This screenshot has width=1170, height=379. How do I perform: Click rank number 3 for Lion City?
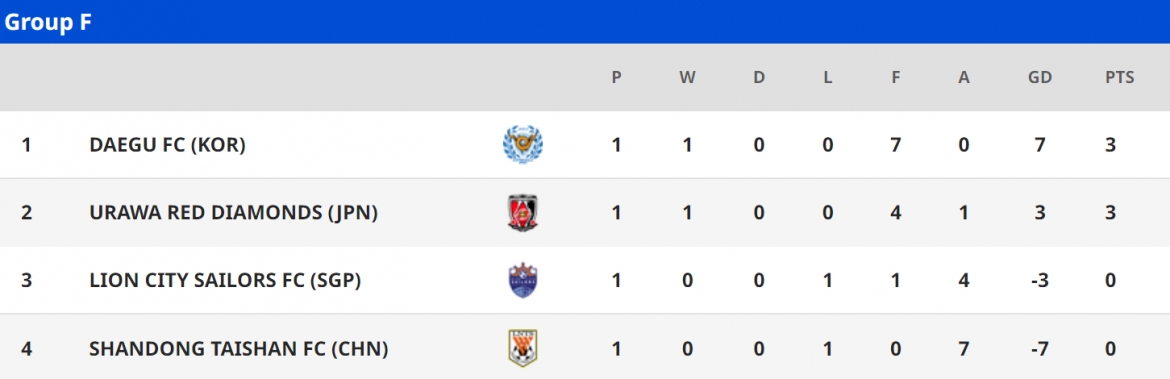click(x=27, y=281)
